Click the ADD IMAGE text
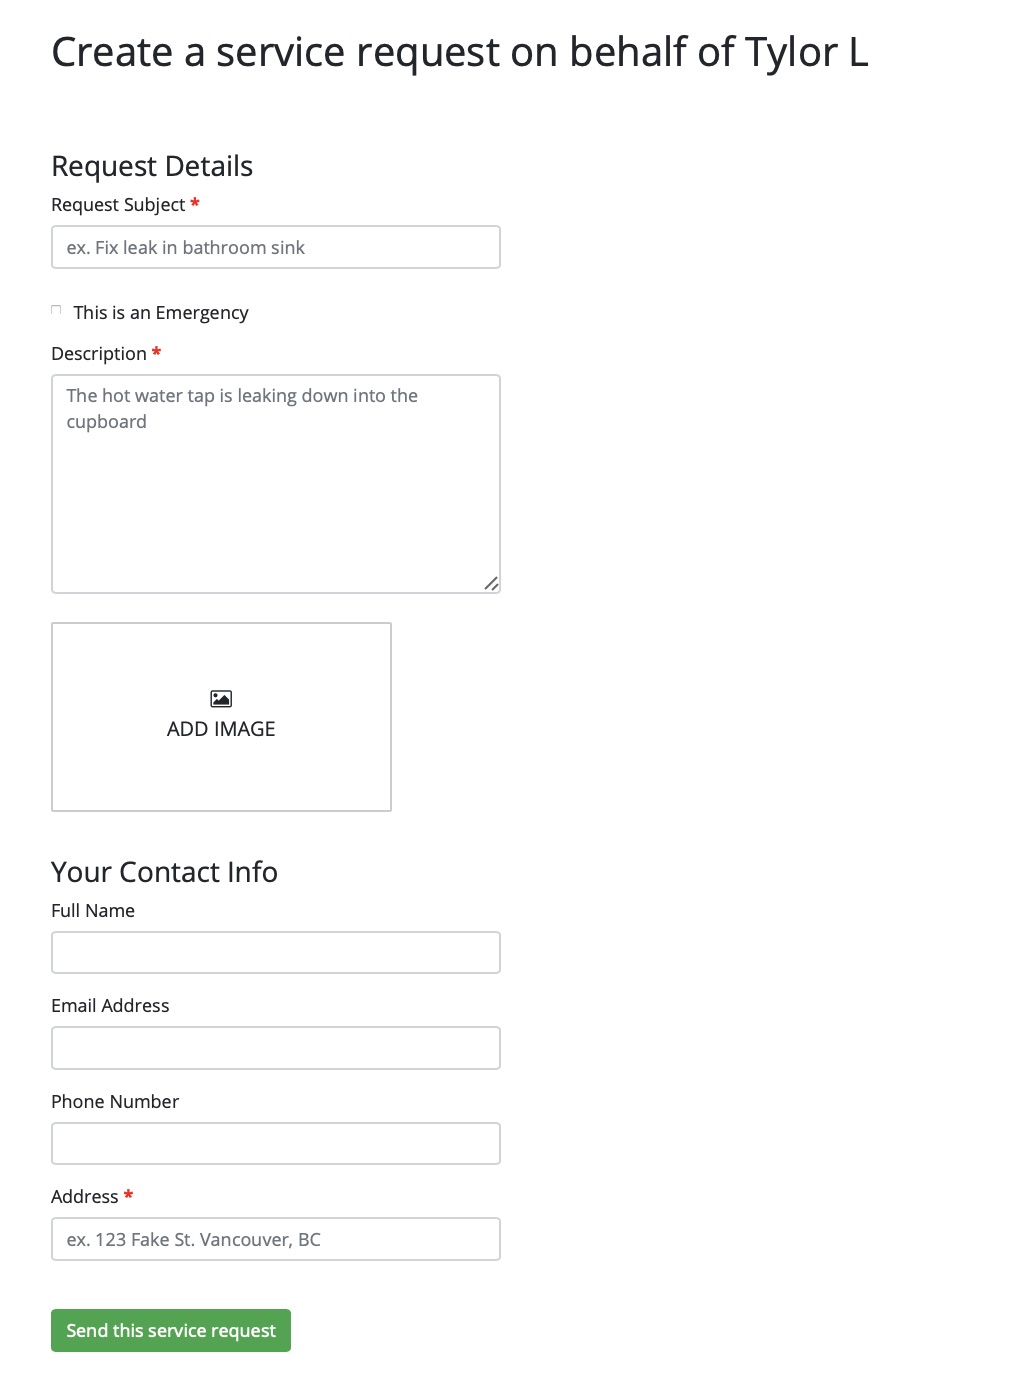The height and width of the screenshot is (1400, 1024). pos(221,729)
